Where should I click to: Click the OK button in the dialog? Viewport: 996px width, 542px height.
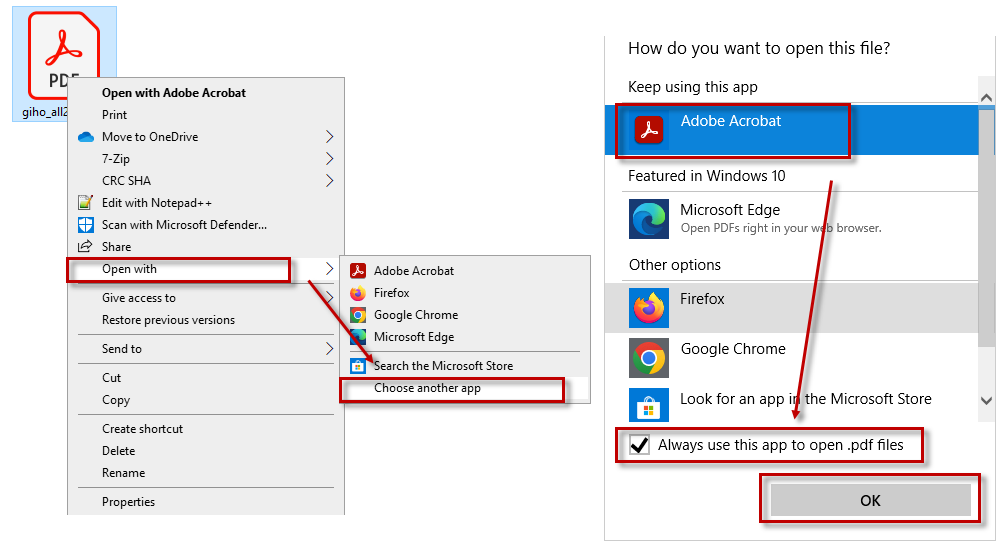tap(870, 500)
